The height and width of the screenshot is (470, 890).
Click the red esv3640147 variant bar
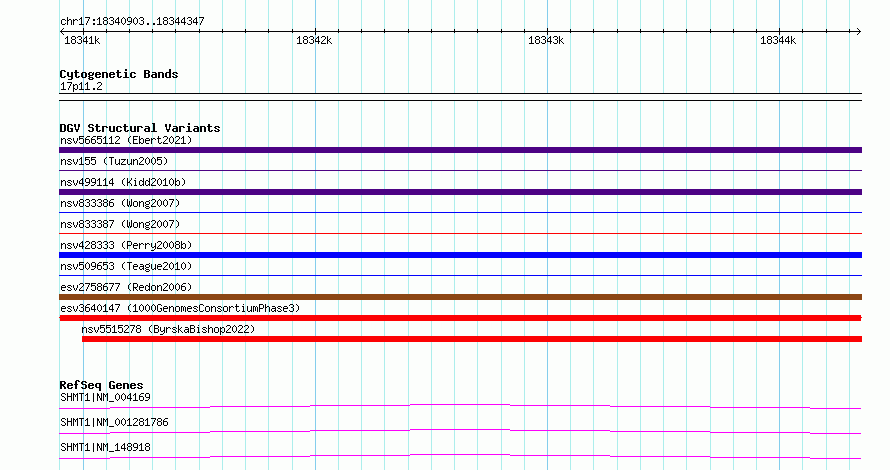(x=460, y=318)
